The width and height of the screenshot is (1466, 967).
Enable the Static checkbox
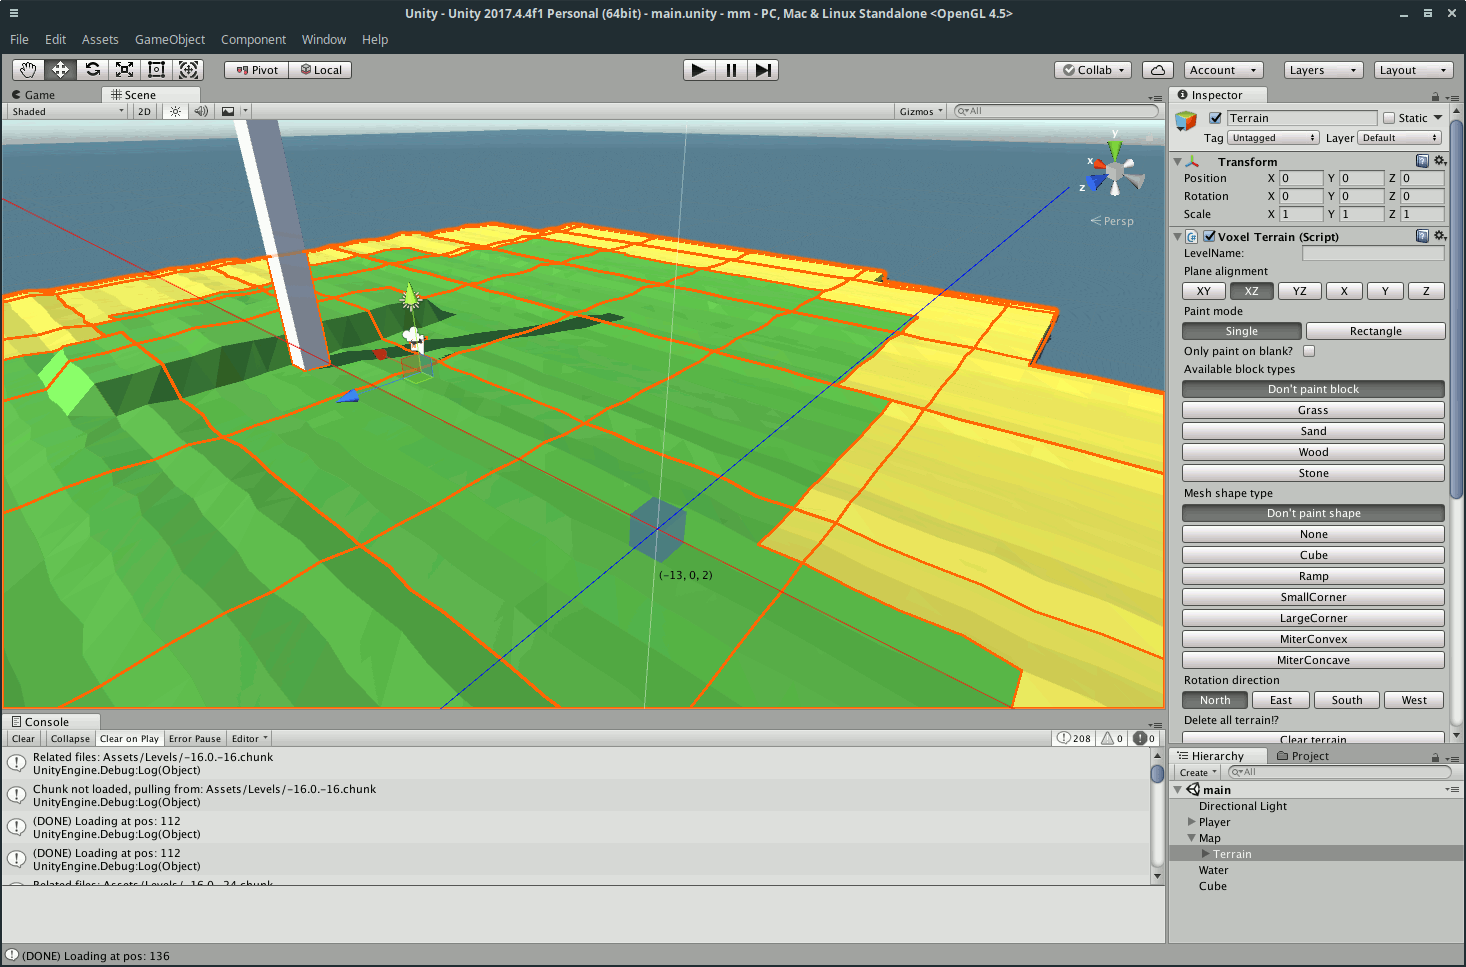tap(1389, 118)
